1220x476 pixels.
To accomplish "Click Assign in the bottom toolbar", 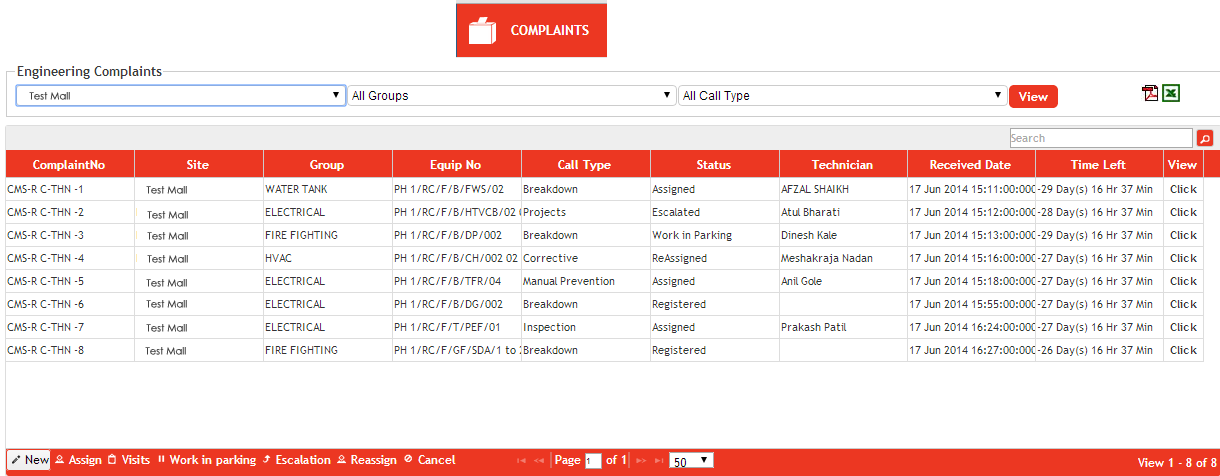I will pyautogui.click(x=78, y=460).
